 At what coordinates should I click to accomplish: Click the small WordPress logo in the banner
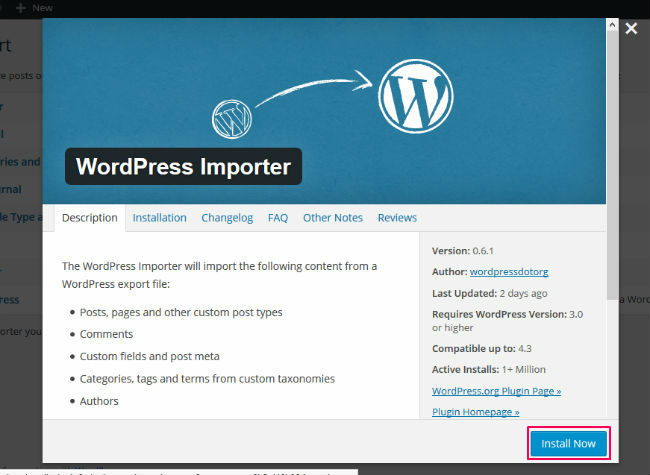click(x=232, y=119)
